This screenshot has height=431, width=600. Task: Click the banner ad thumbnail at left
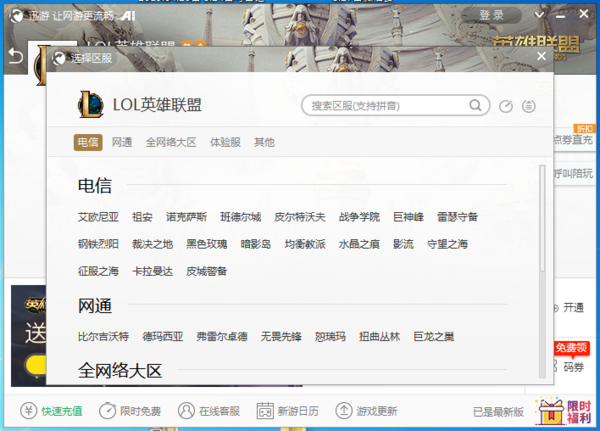click(x=29, y=336)
